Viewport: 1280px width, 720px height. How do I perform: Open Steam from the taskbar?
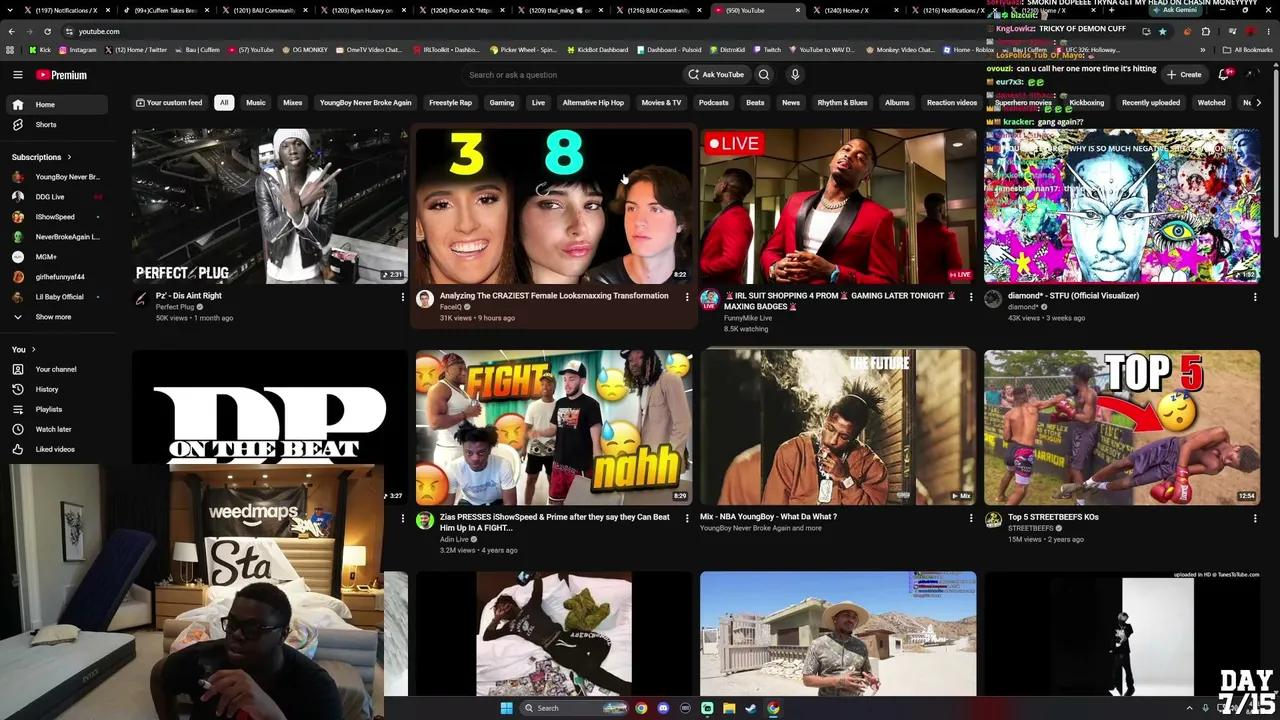pos(751,708)
